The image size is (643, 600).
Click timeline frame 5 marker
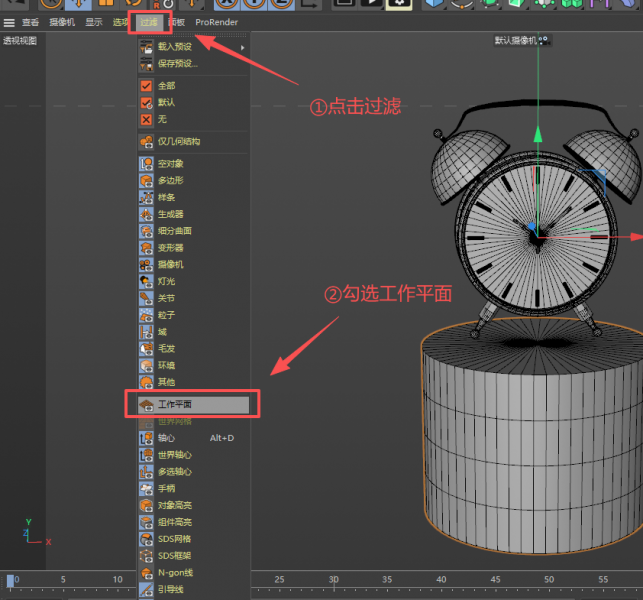[63, 579]
